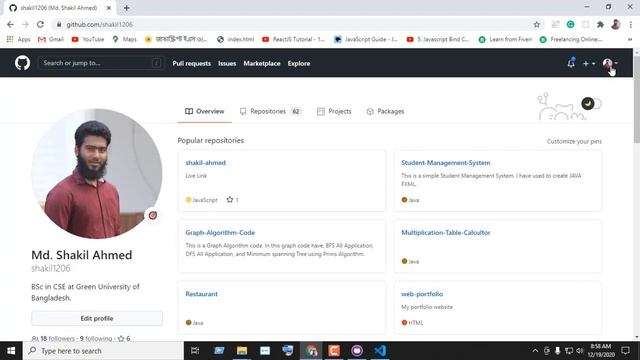This screenshot has height=360, width=640.
Task: Switch to Chrome on the taskbar
Action: click(311, 351)
